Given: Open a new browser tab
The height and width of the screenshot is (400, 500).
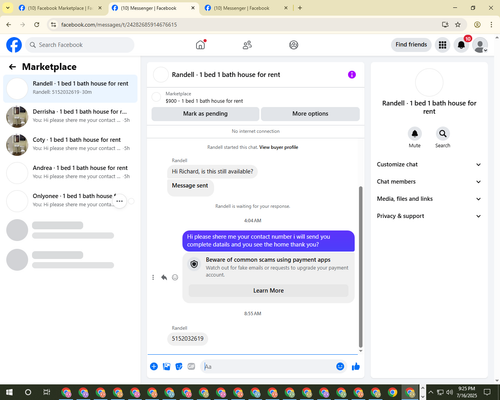Looking at the screenshot, I should pos(300,8).
